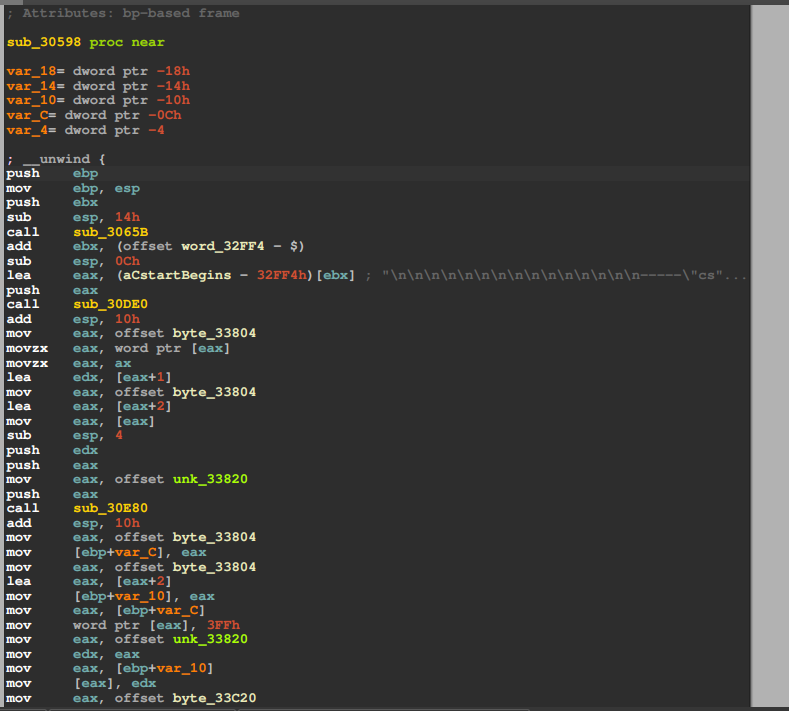Select var_C in its declaration line
Viewport: 789px width, 711px height.
[22, 115]
